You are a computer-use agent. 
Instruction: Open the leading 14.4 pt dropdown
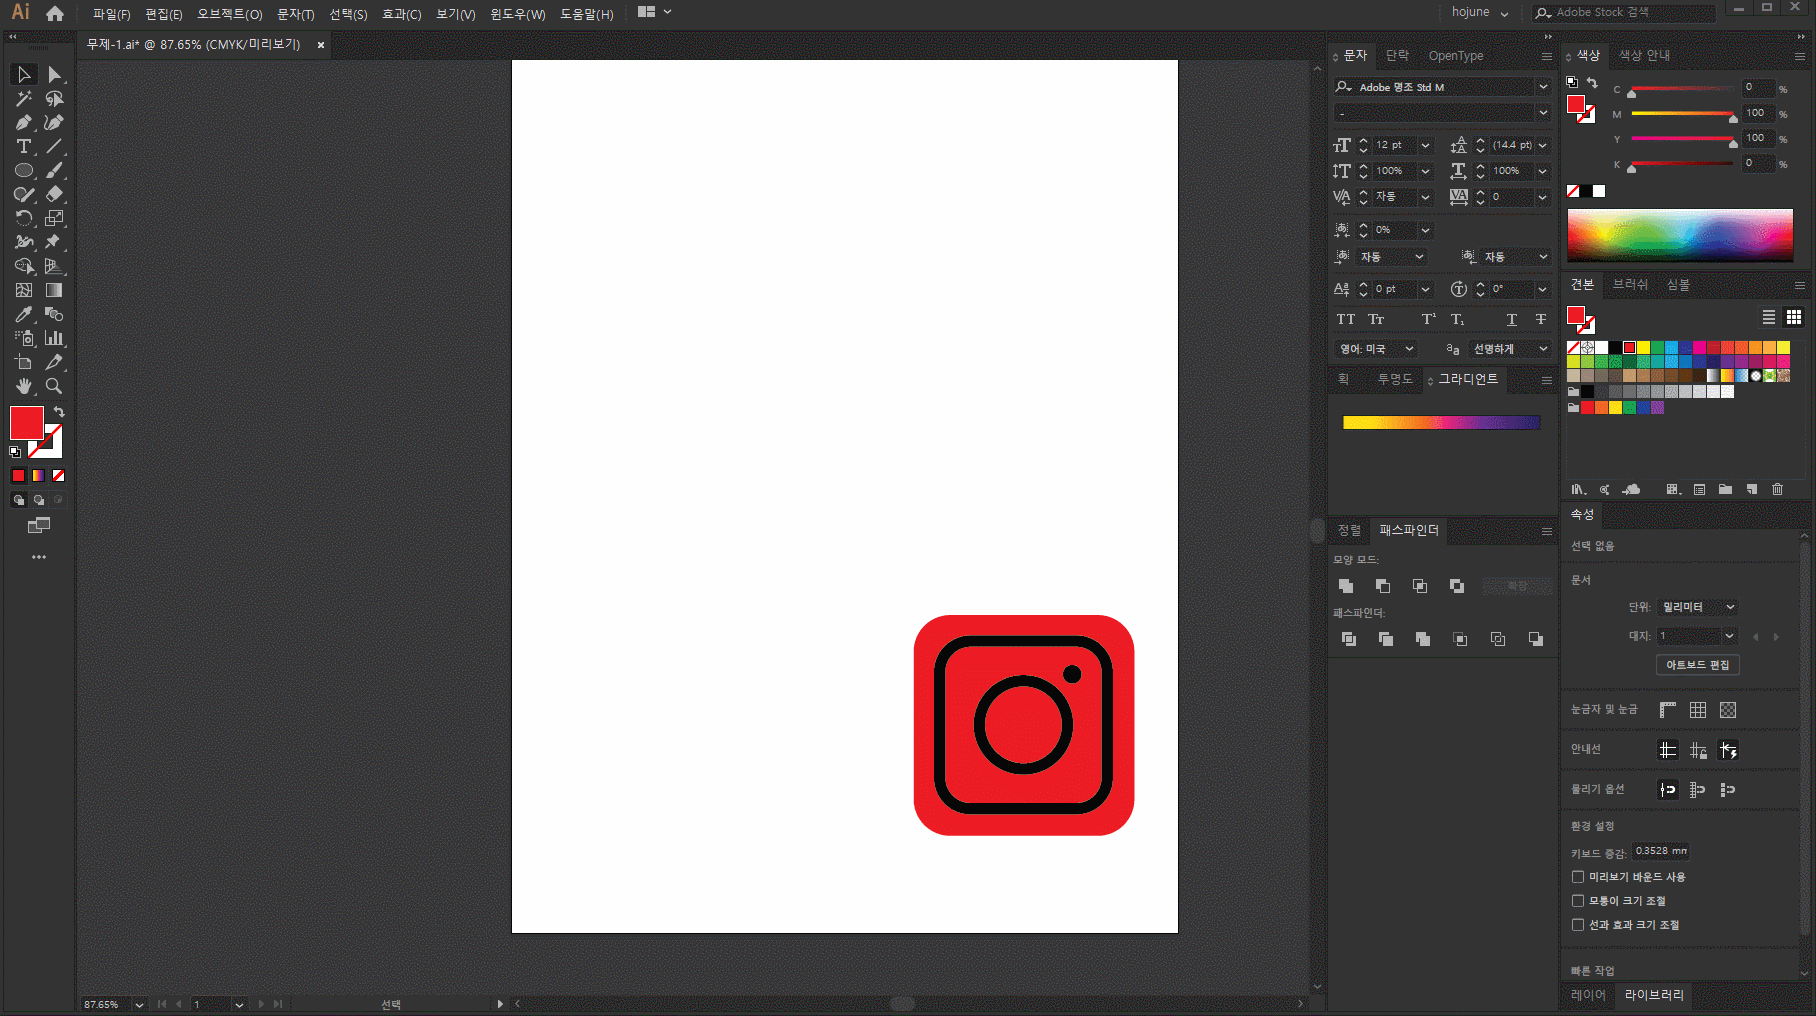1543,145
